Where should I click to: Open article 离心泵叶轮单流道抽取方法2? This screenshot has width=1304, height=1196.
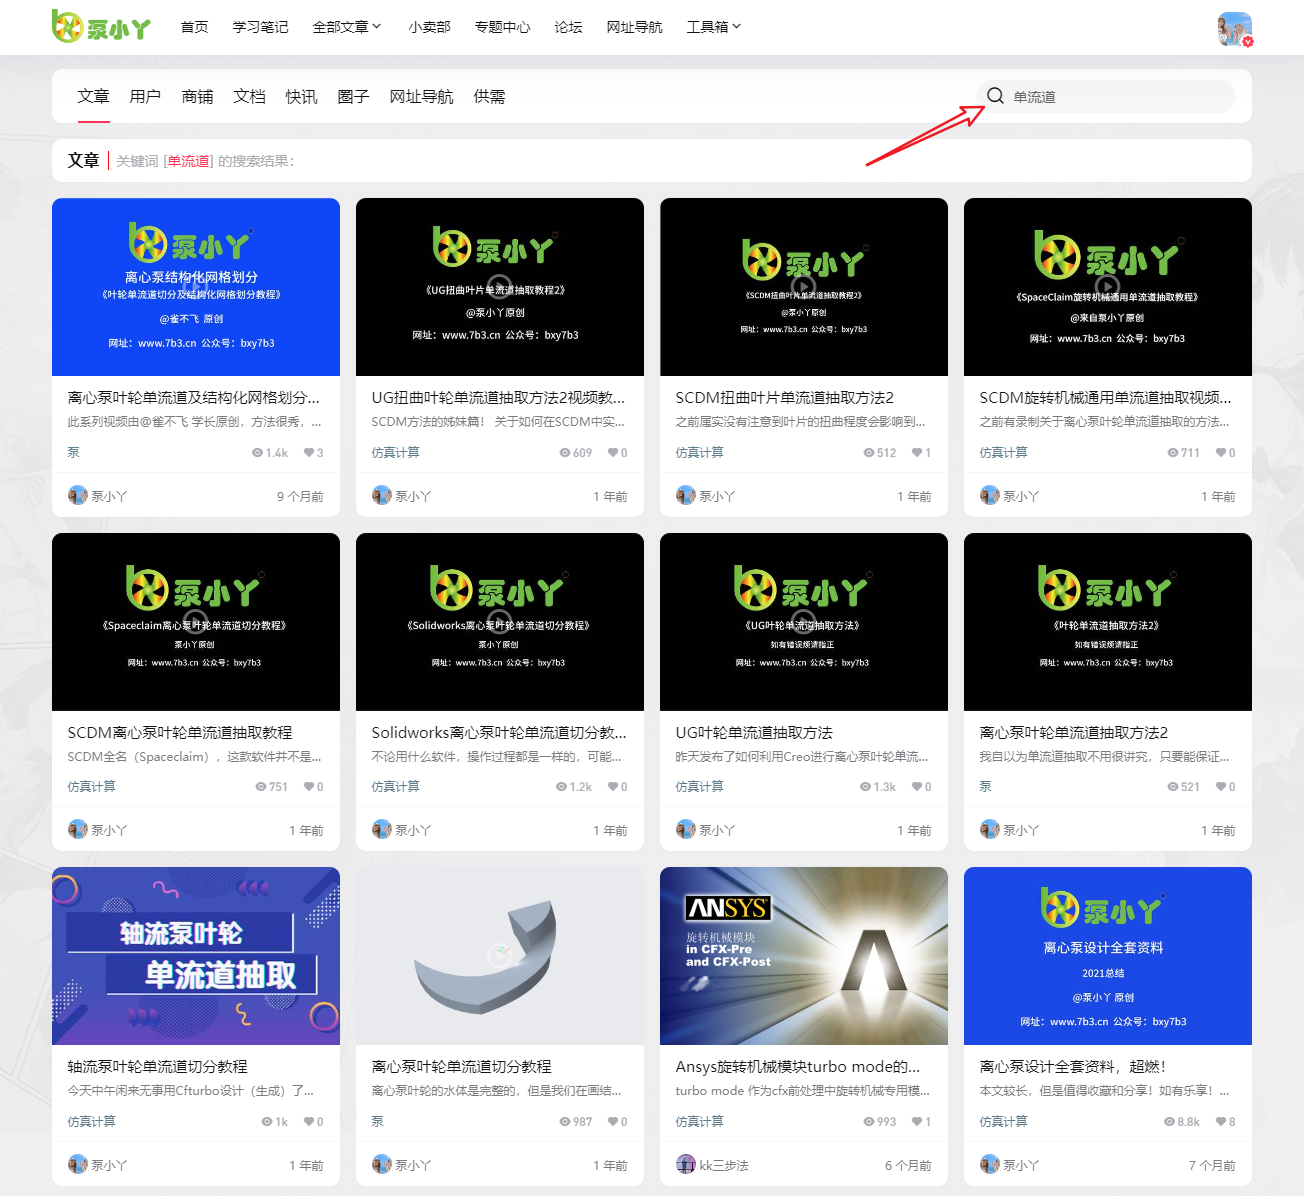click(1074, 733)
